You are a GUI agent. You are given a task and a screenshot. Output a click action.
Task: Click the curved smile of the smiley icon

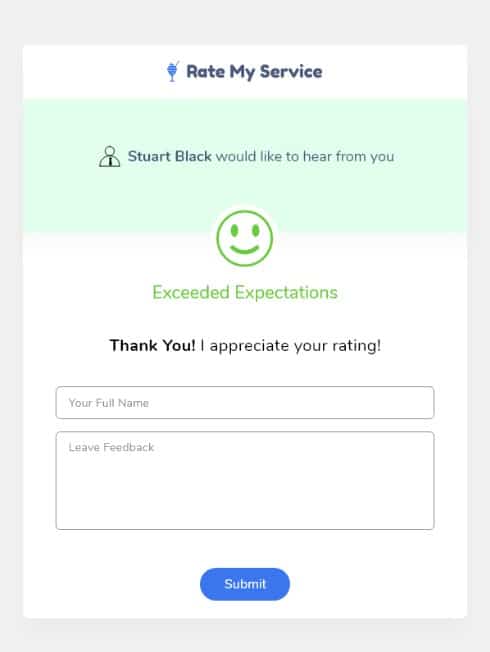coord(245,250)
